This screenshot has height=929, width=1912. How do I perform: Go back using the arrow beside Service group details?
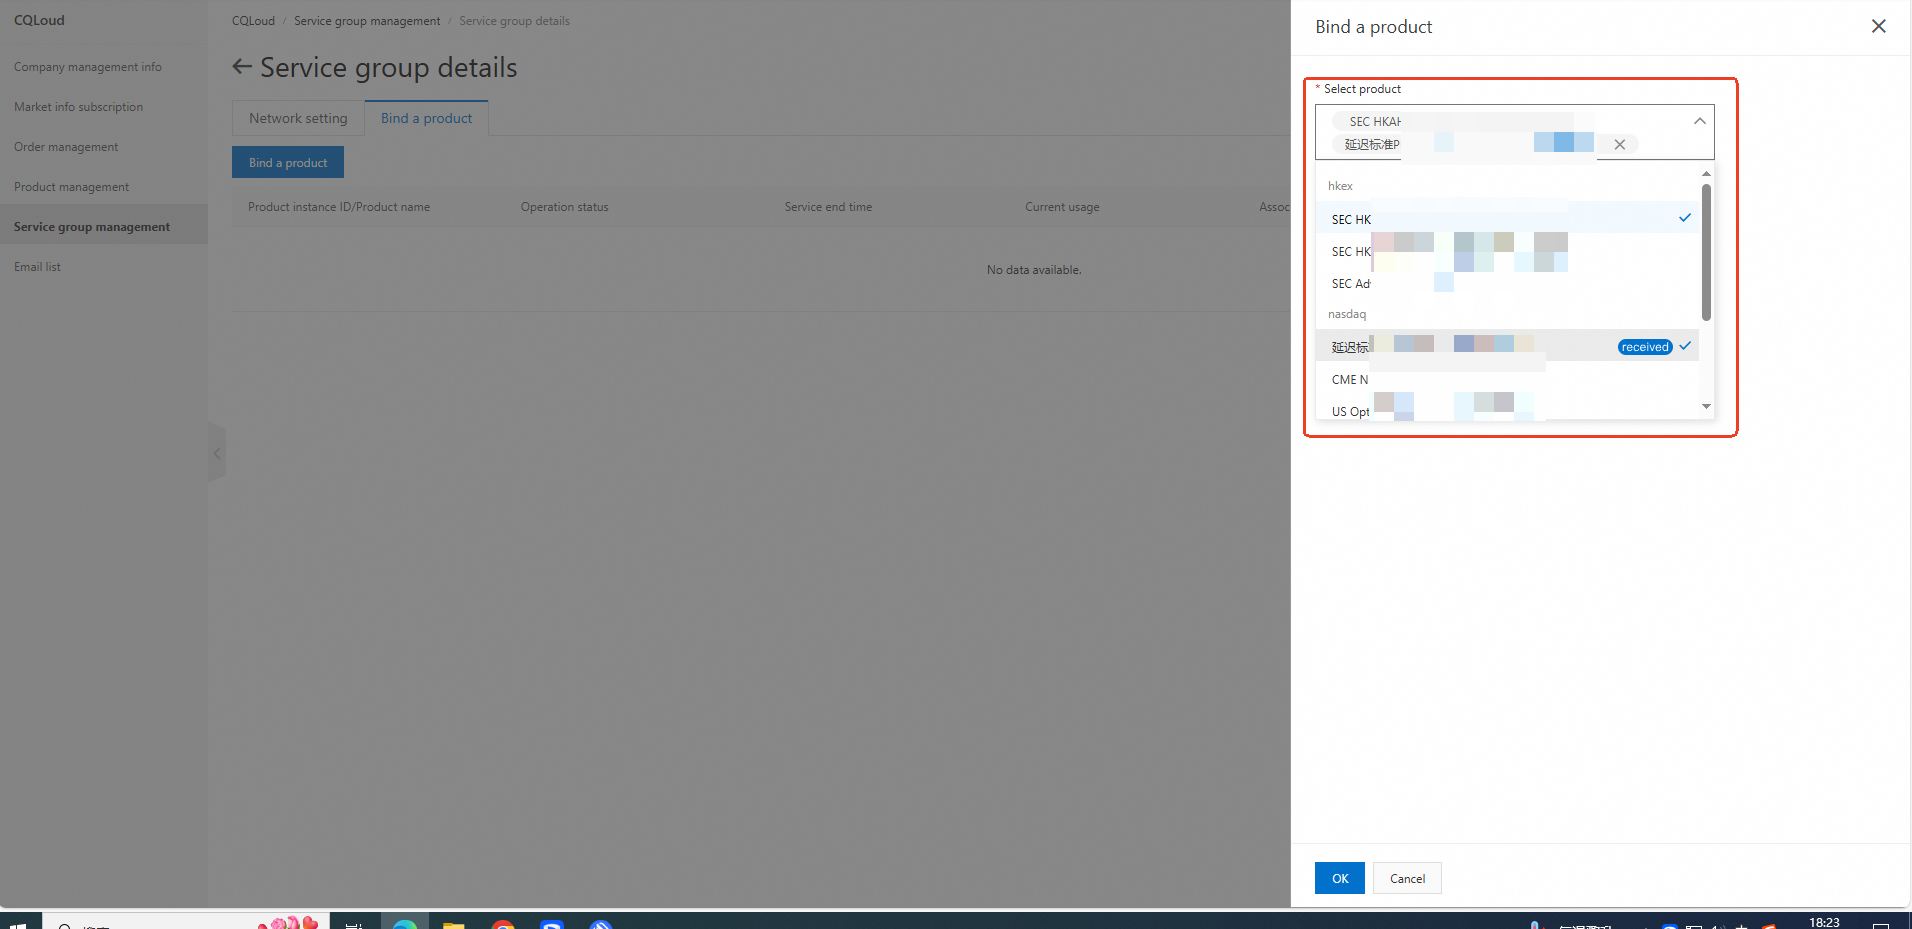242,67
